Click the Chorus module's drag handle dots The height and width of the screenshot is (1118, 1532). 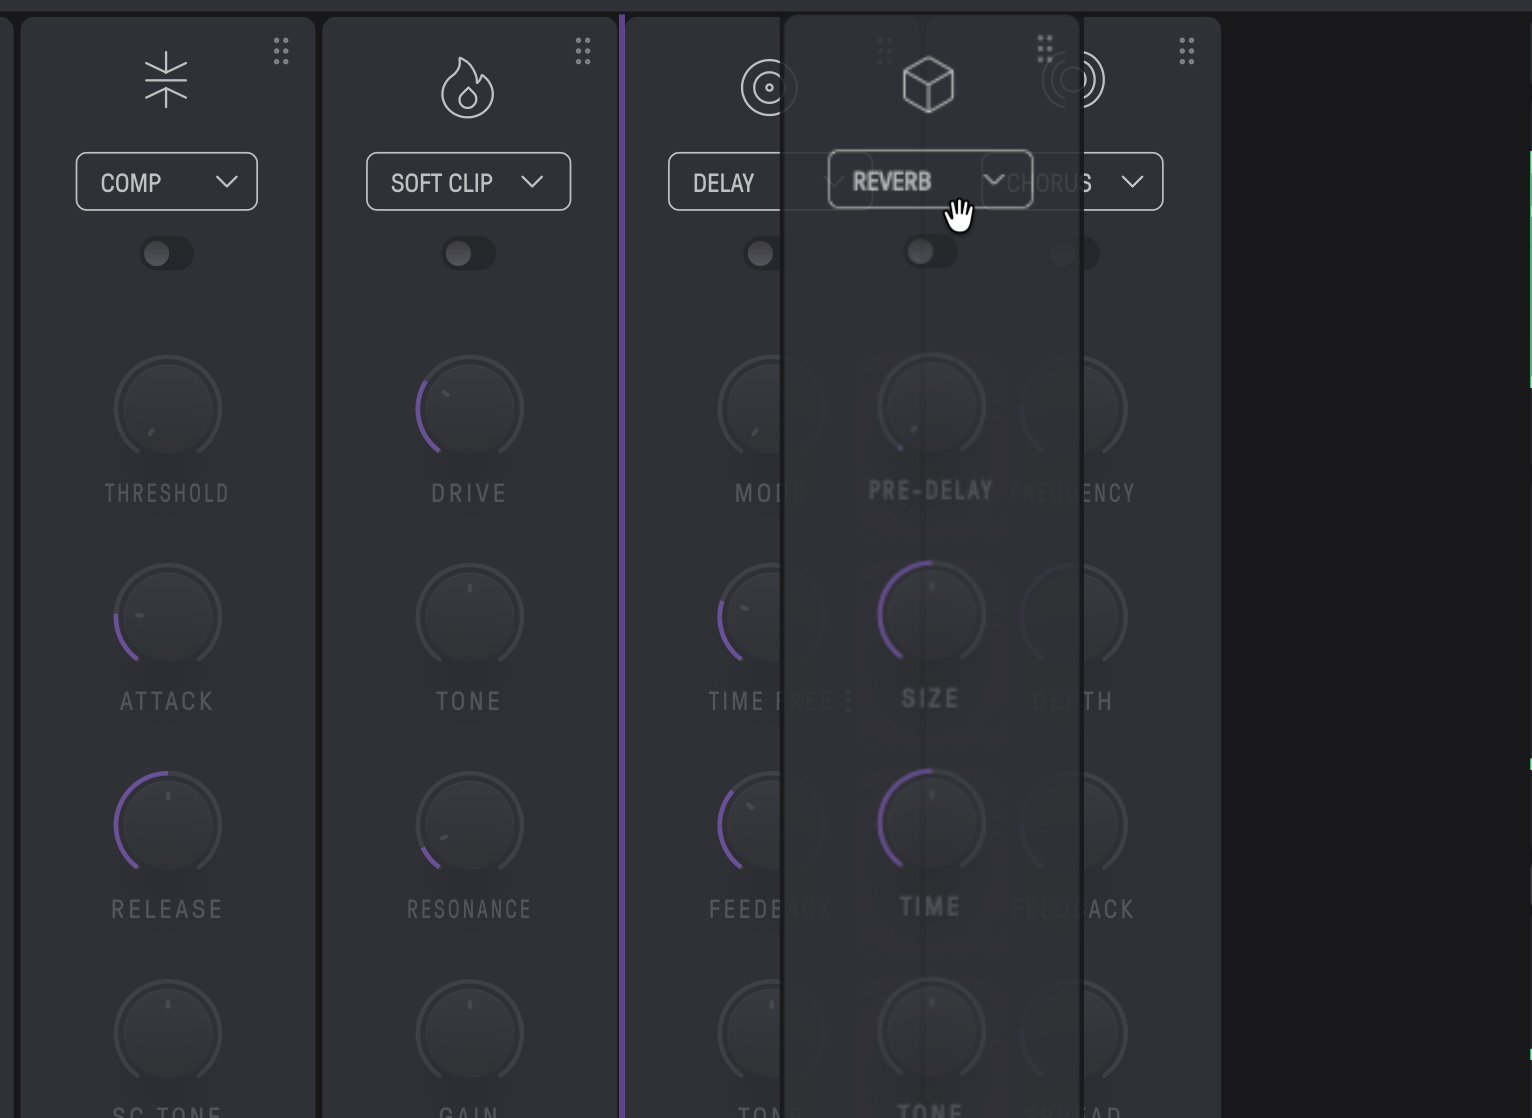pos(1186,51)
